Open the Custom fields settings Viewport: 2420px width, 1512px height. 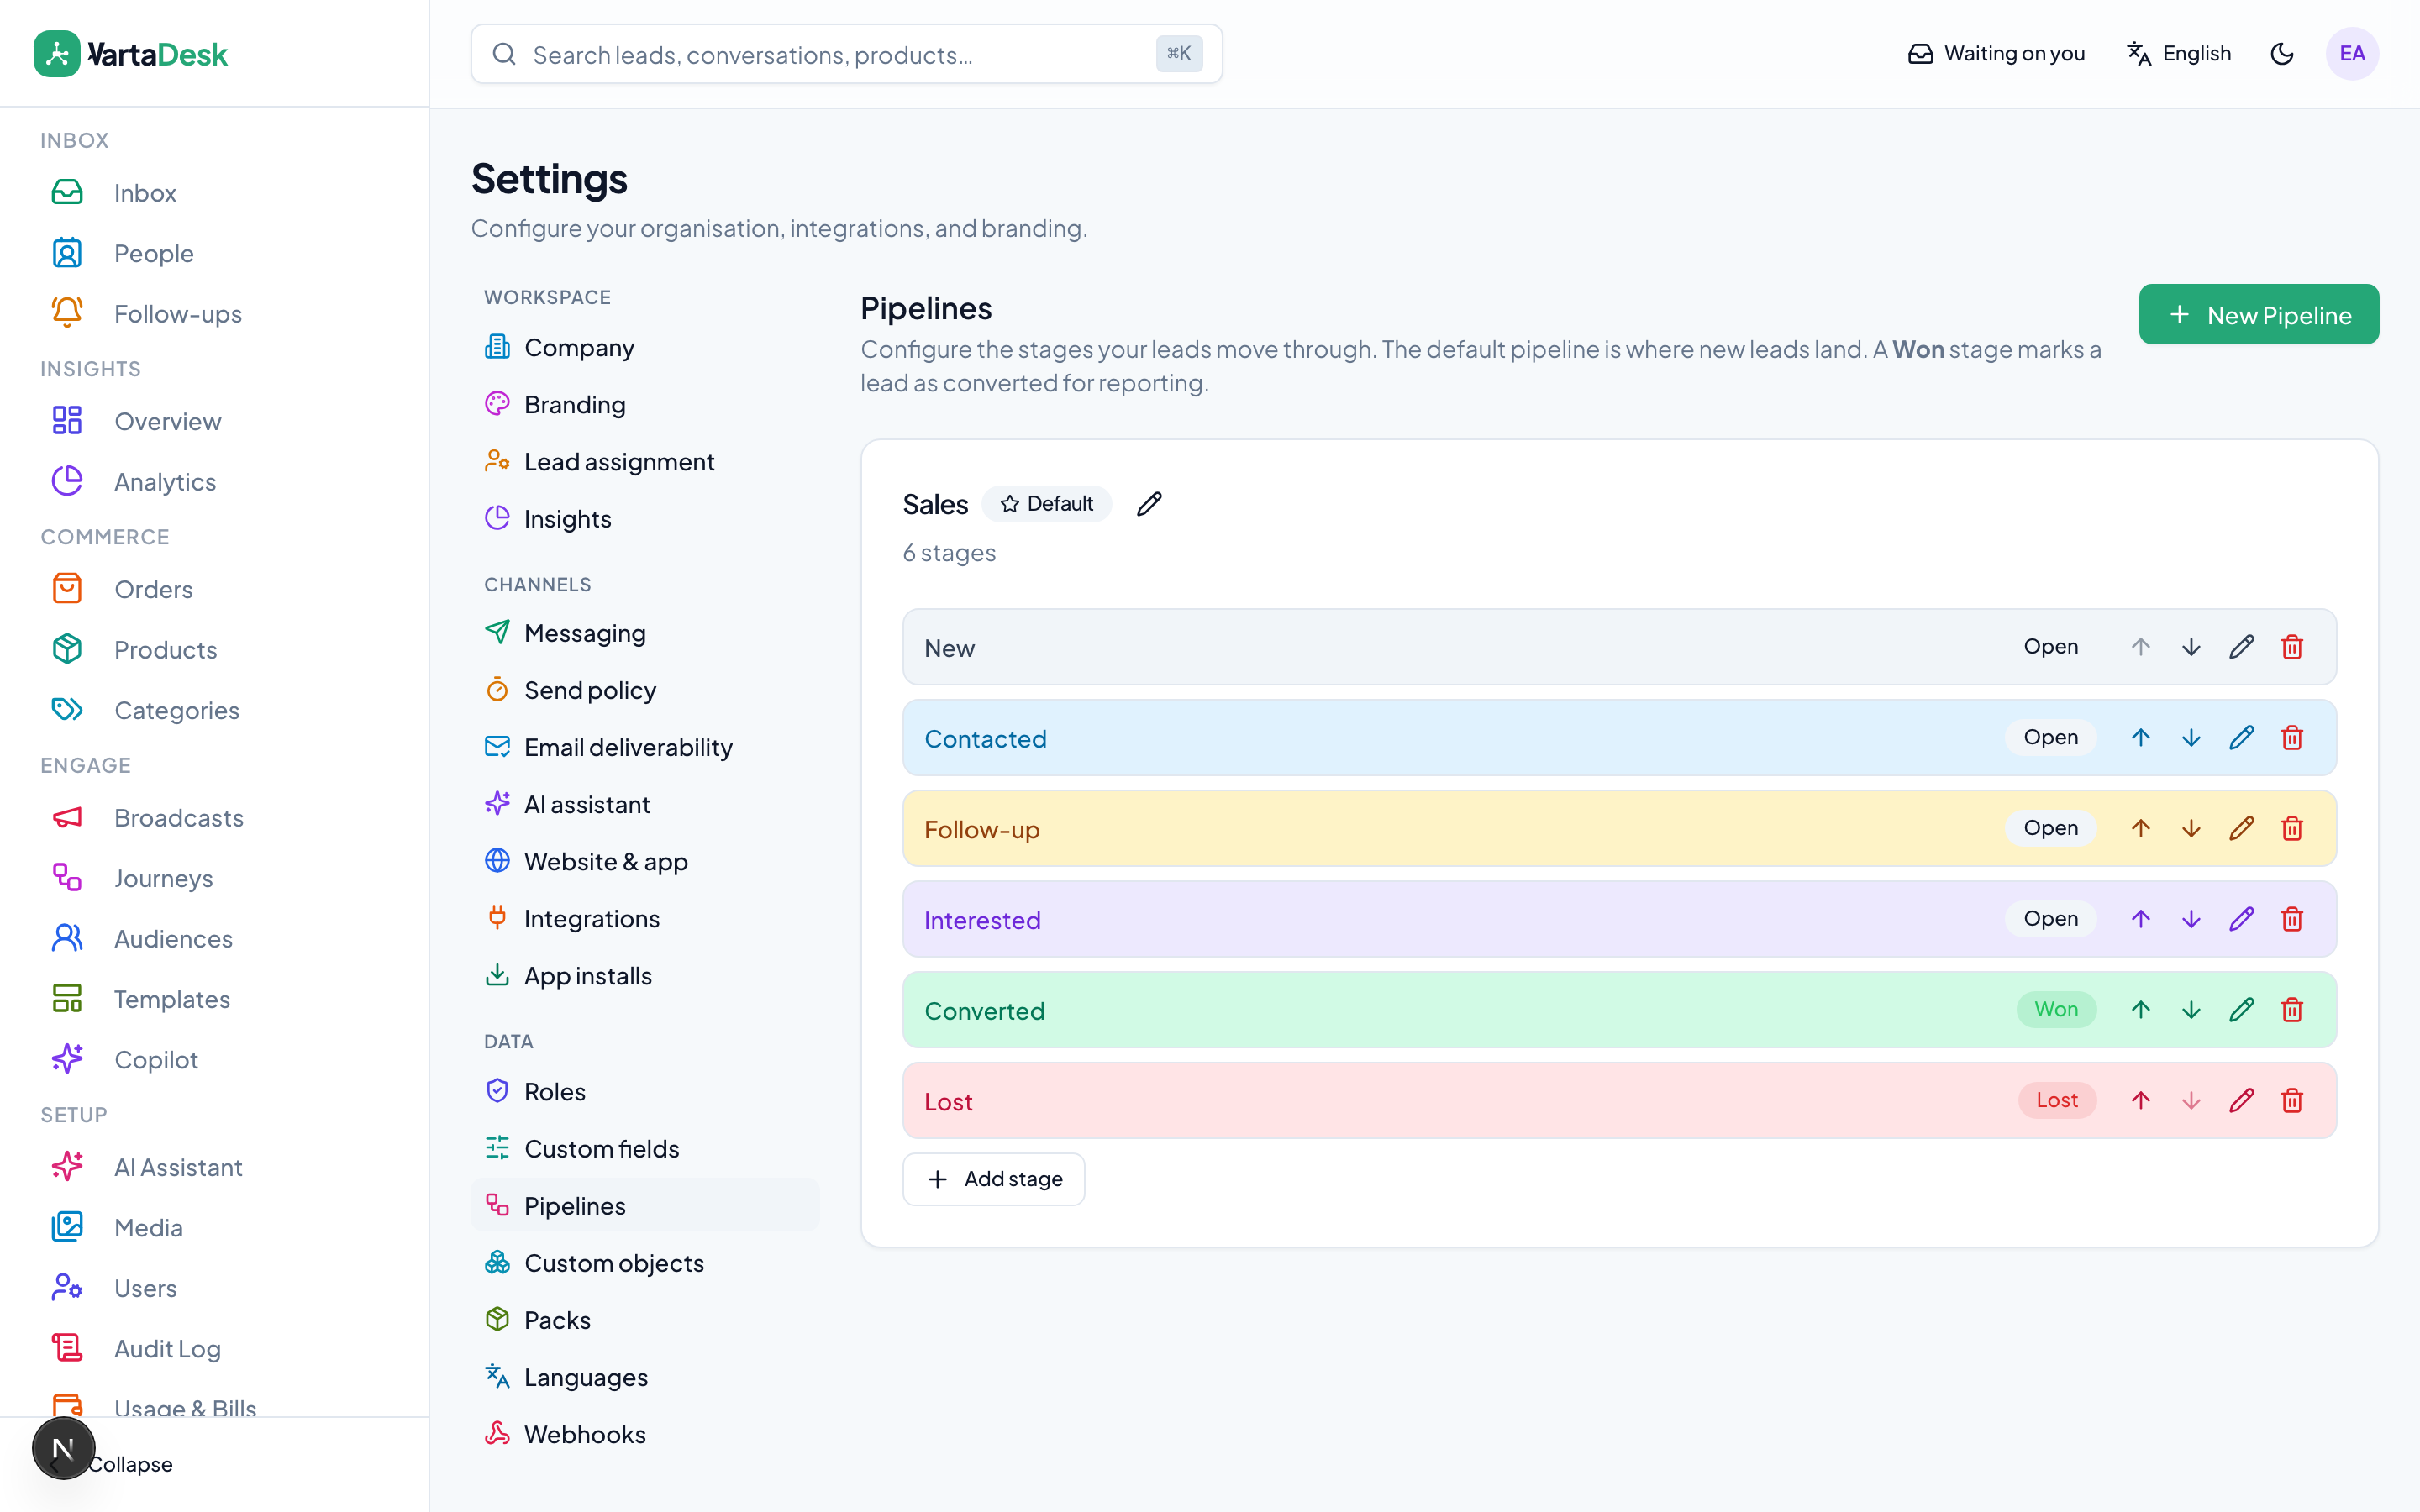(645, 1148)
